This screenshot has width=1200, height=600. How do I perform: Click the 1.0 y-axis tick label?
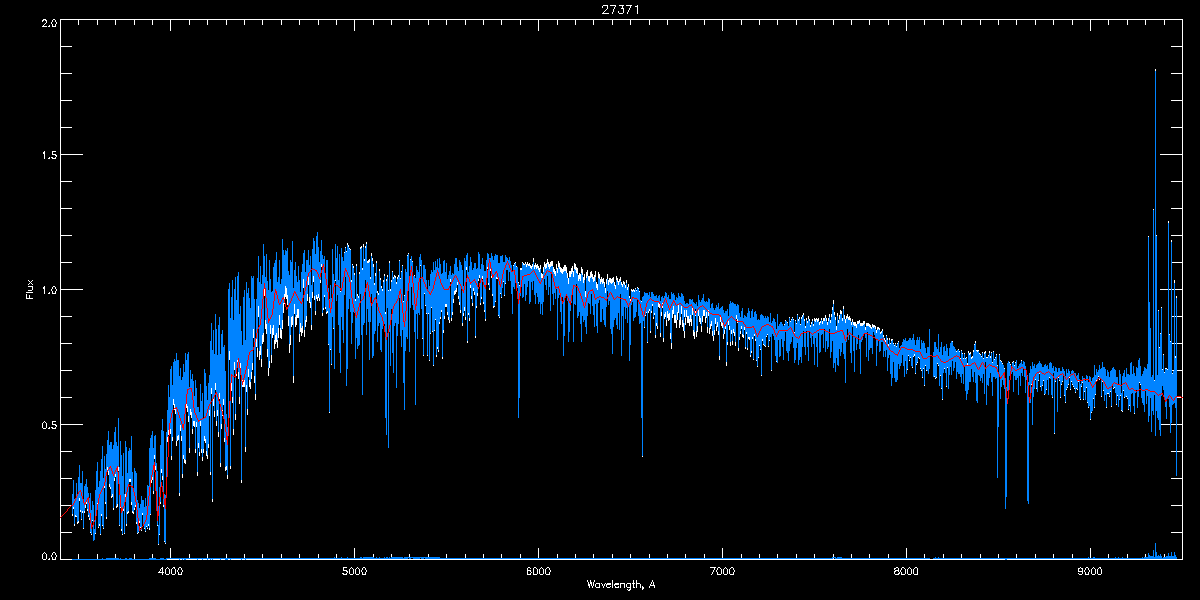point(48,289)
